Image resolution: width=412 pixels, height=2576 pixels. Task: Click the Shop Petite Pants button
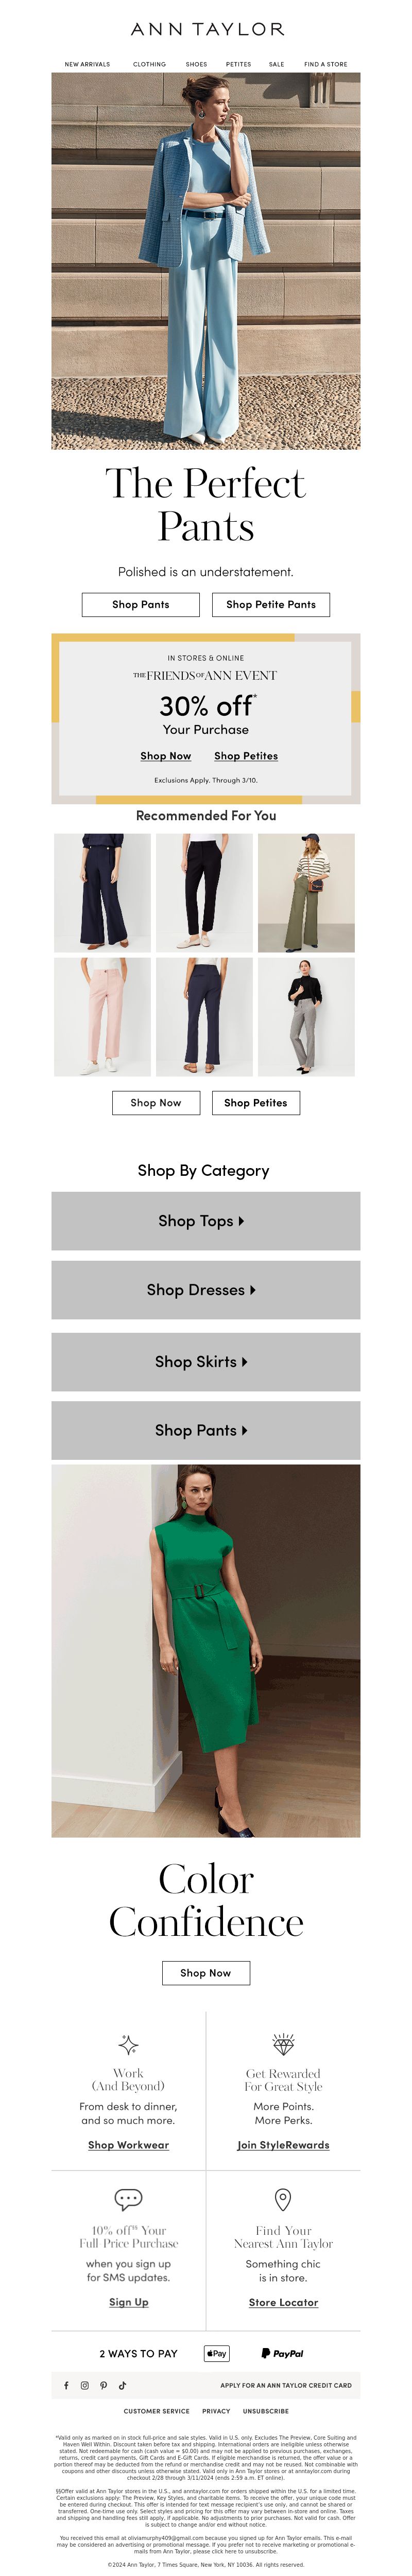pyautogui.click(x=271, y=604)
